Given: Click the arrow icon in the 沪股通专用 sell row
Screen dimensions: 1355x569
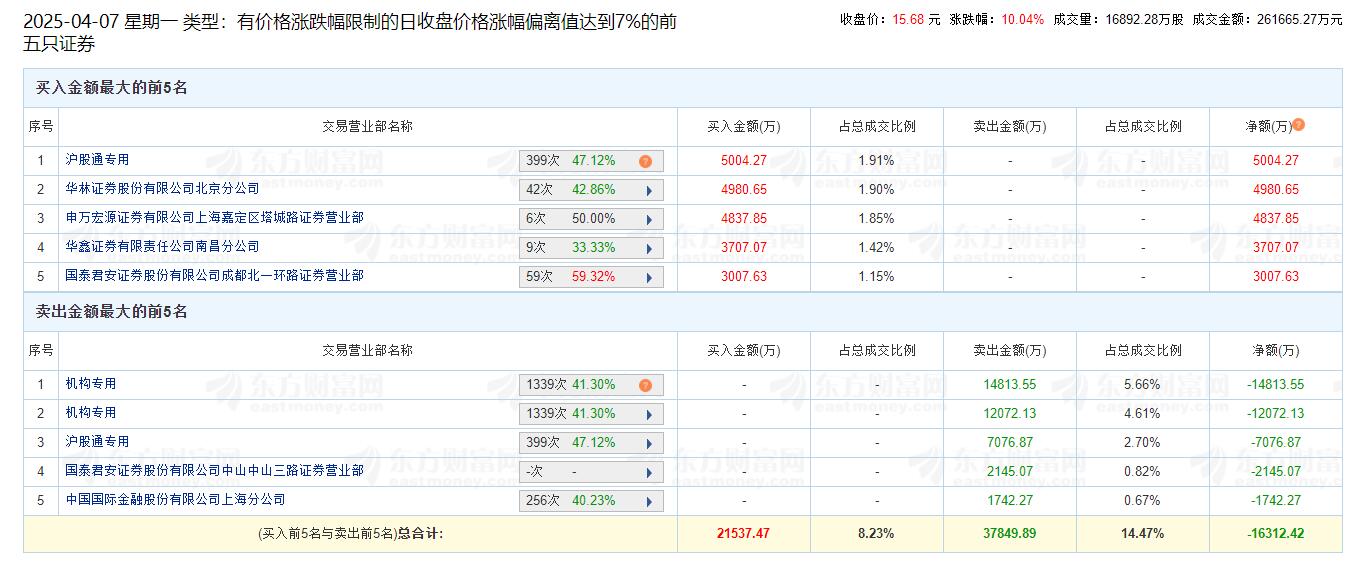Looking at the screenshot, I should click(x=648, y=443).
